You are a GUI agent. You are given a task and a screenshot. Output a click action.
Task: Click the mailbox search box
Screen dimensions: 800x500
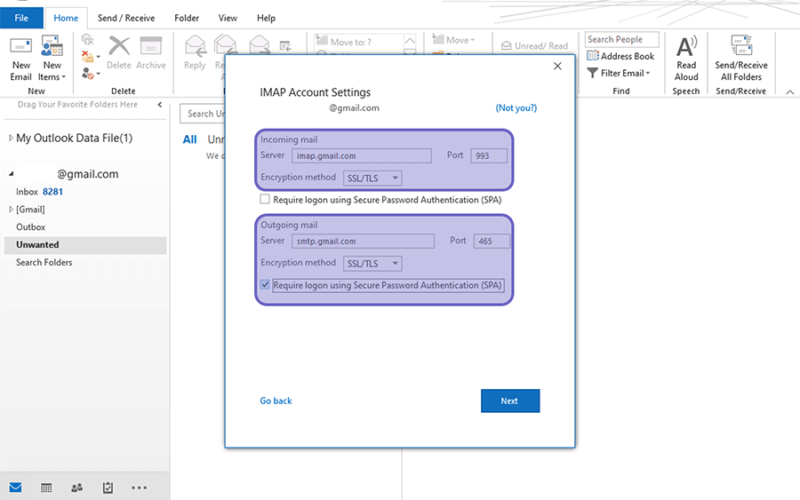click(203, 113)
